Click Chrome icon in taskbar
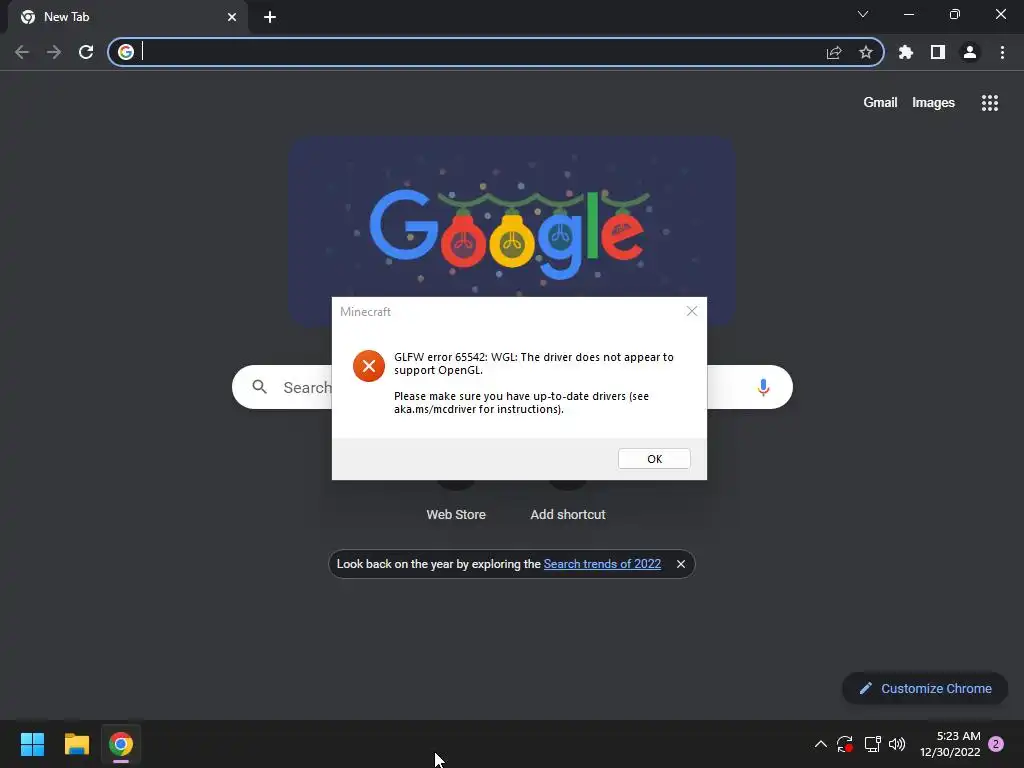 [x=121, y=744]
